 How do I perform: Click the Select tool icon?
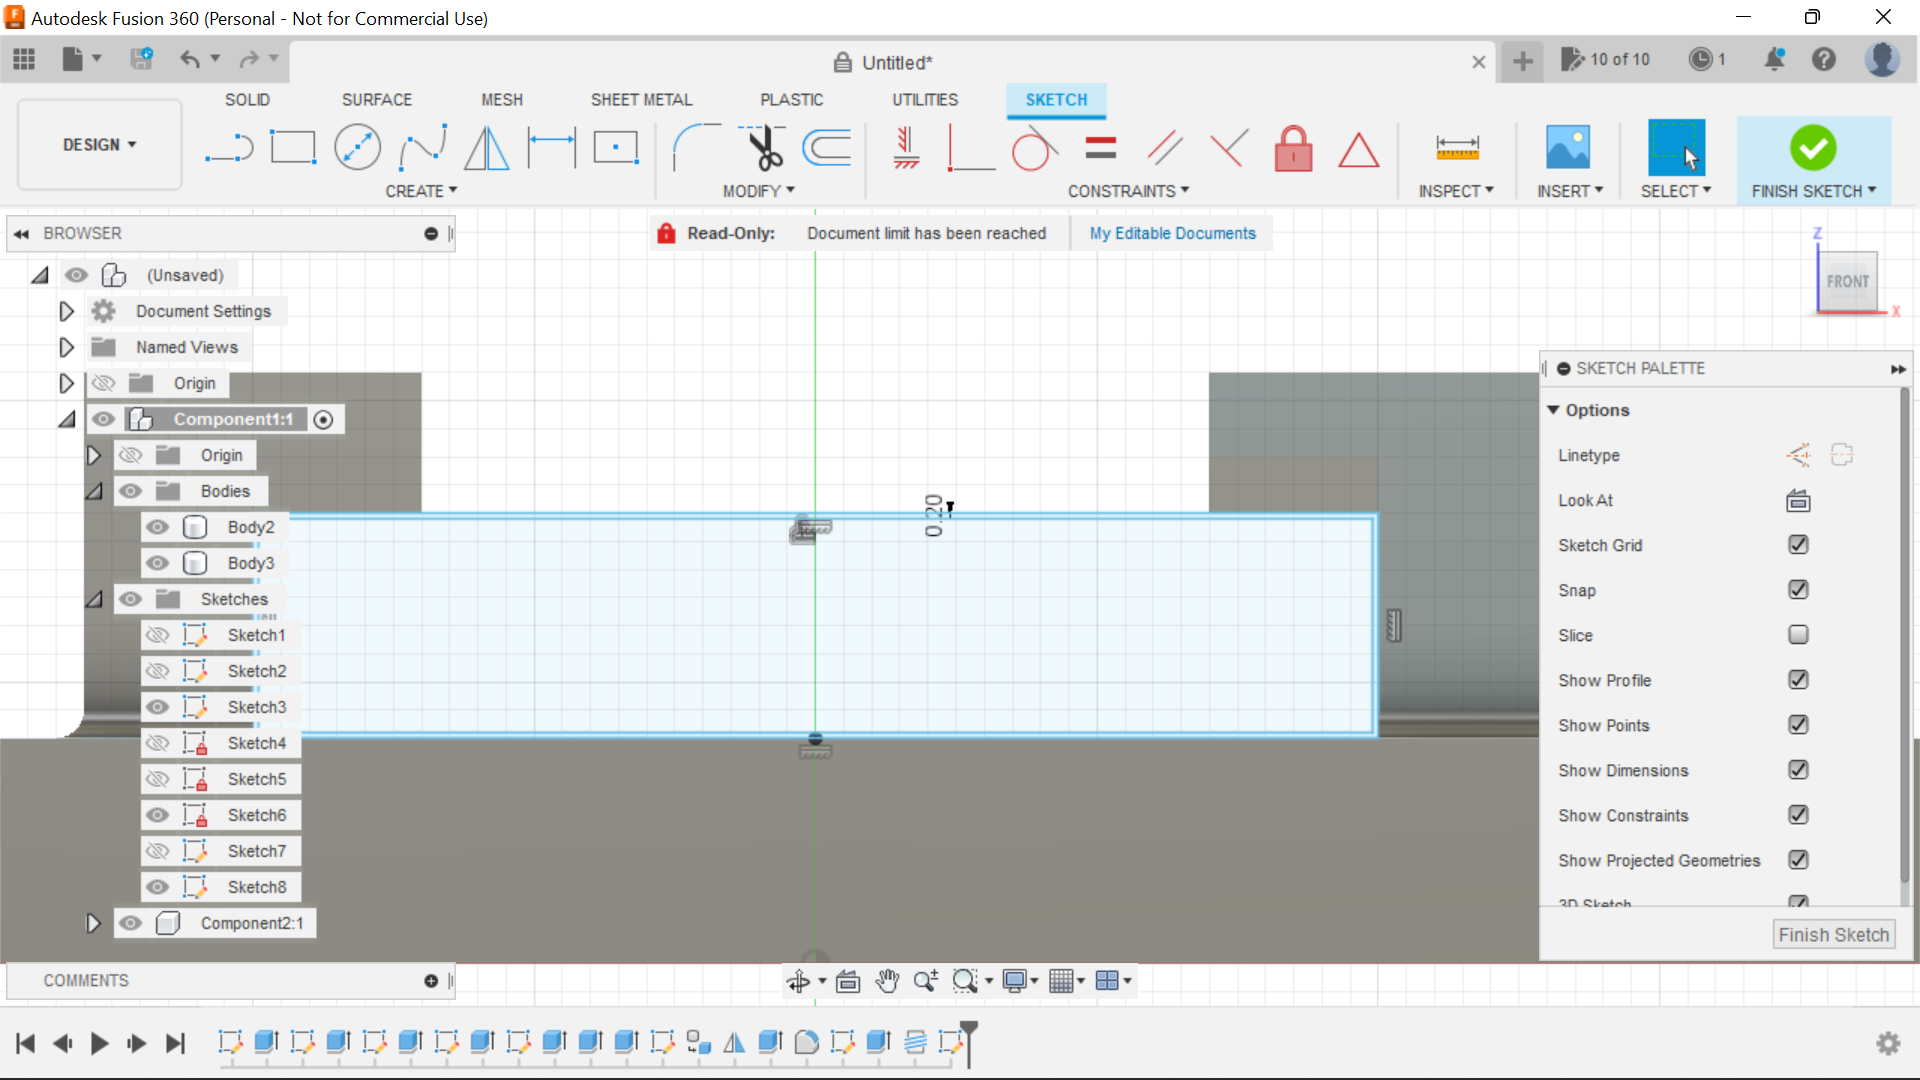(1676, 148)
